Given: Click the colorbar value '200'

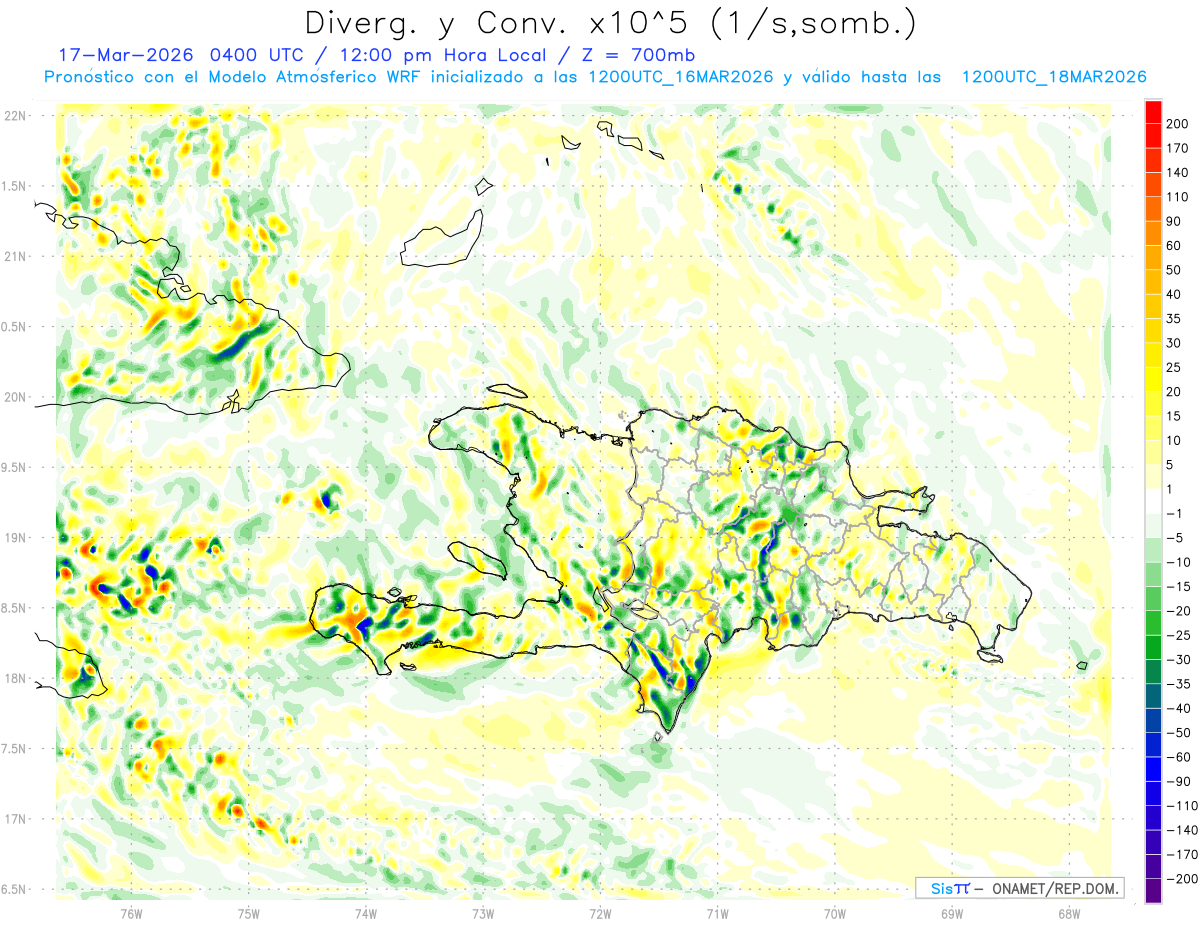Looking at the screenshot, I should coord(1179,124).
